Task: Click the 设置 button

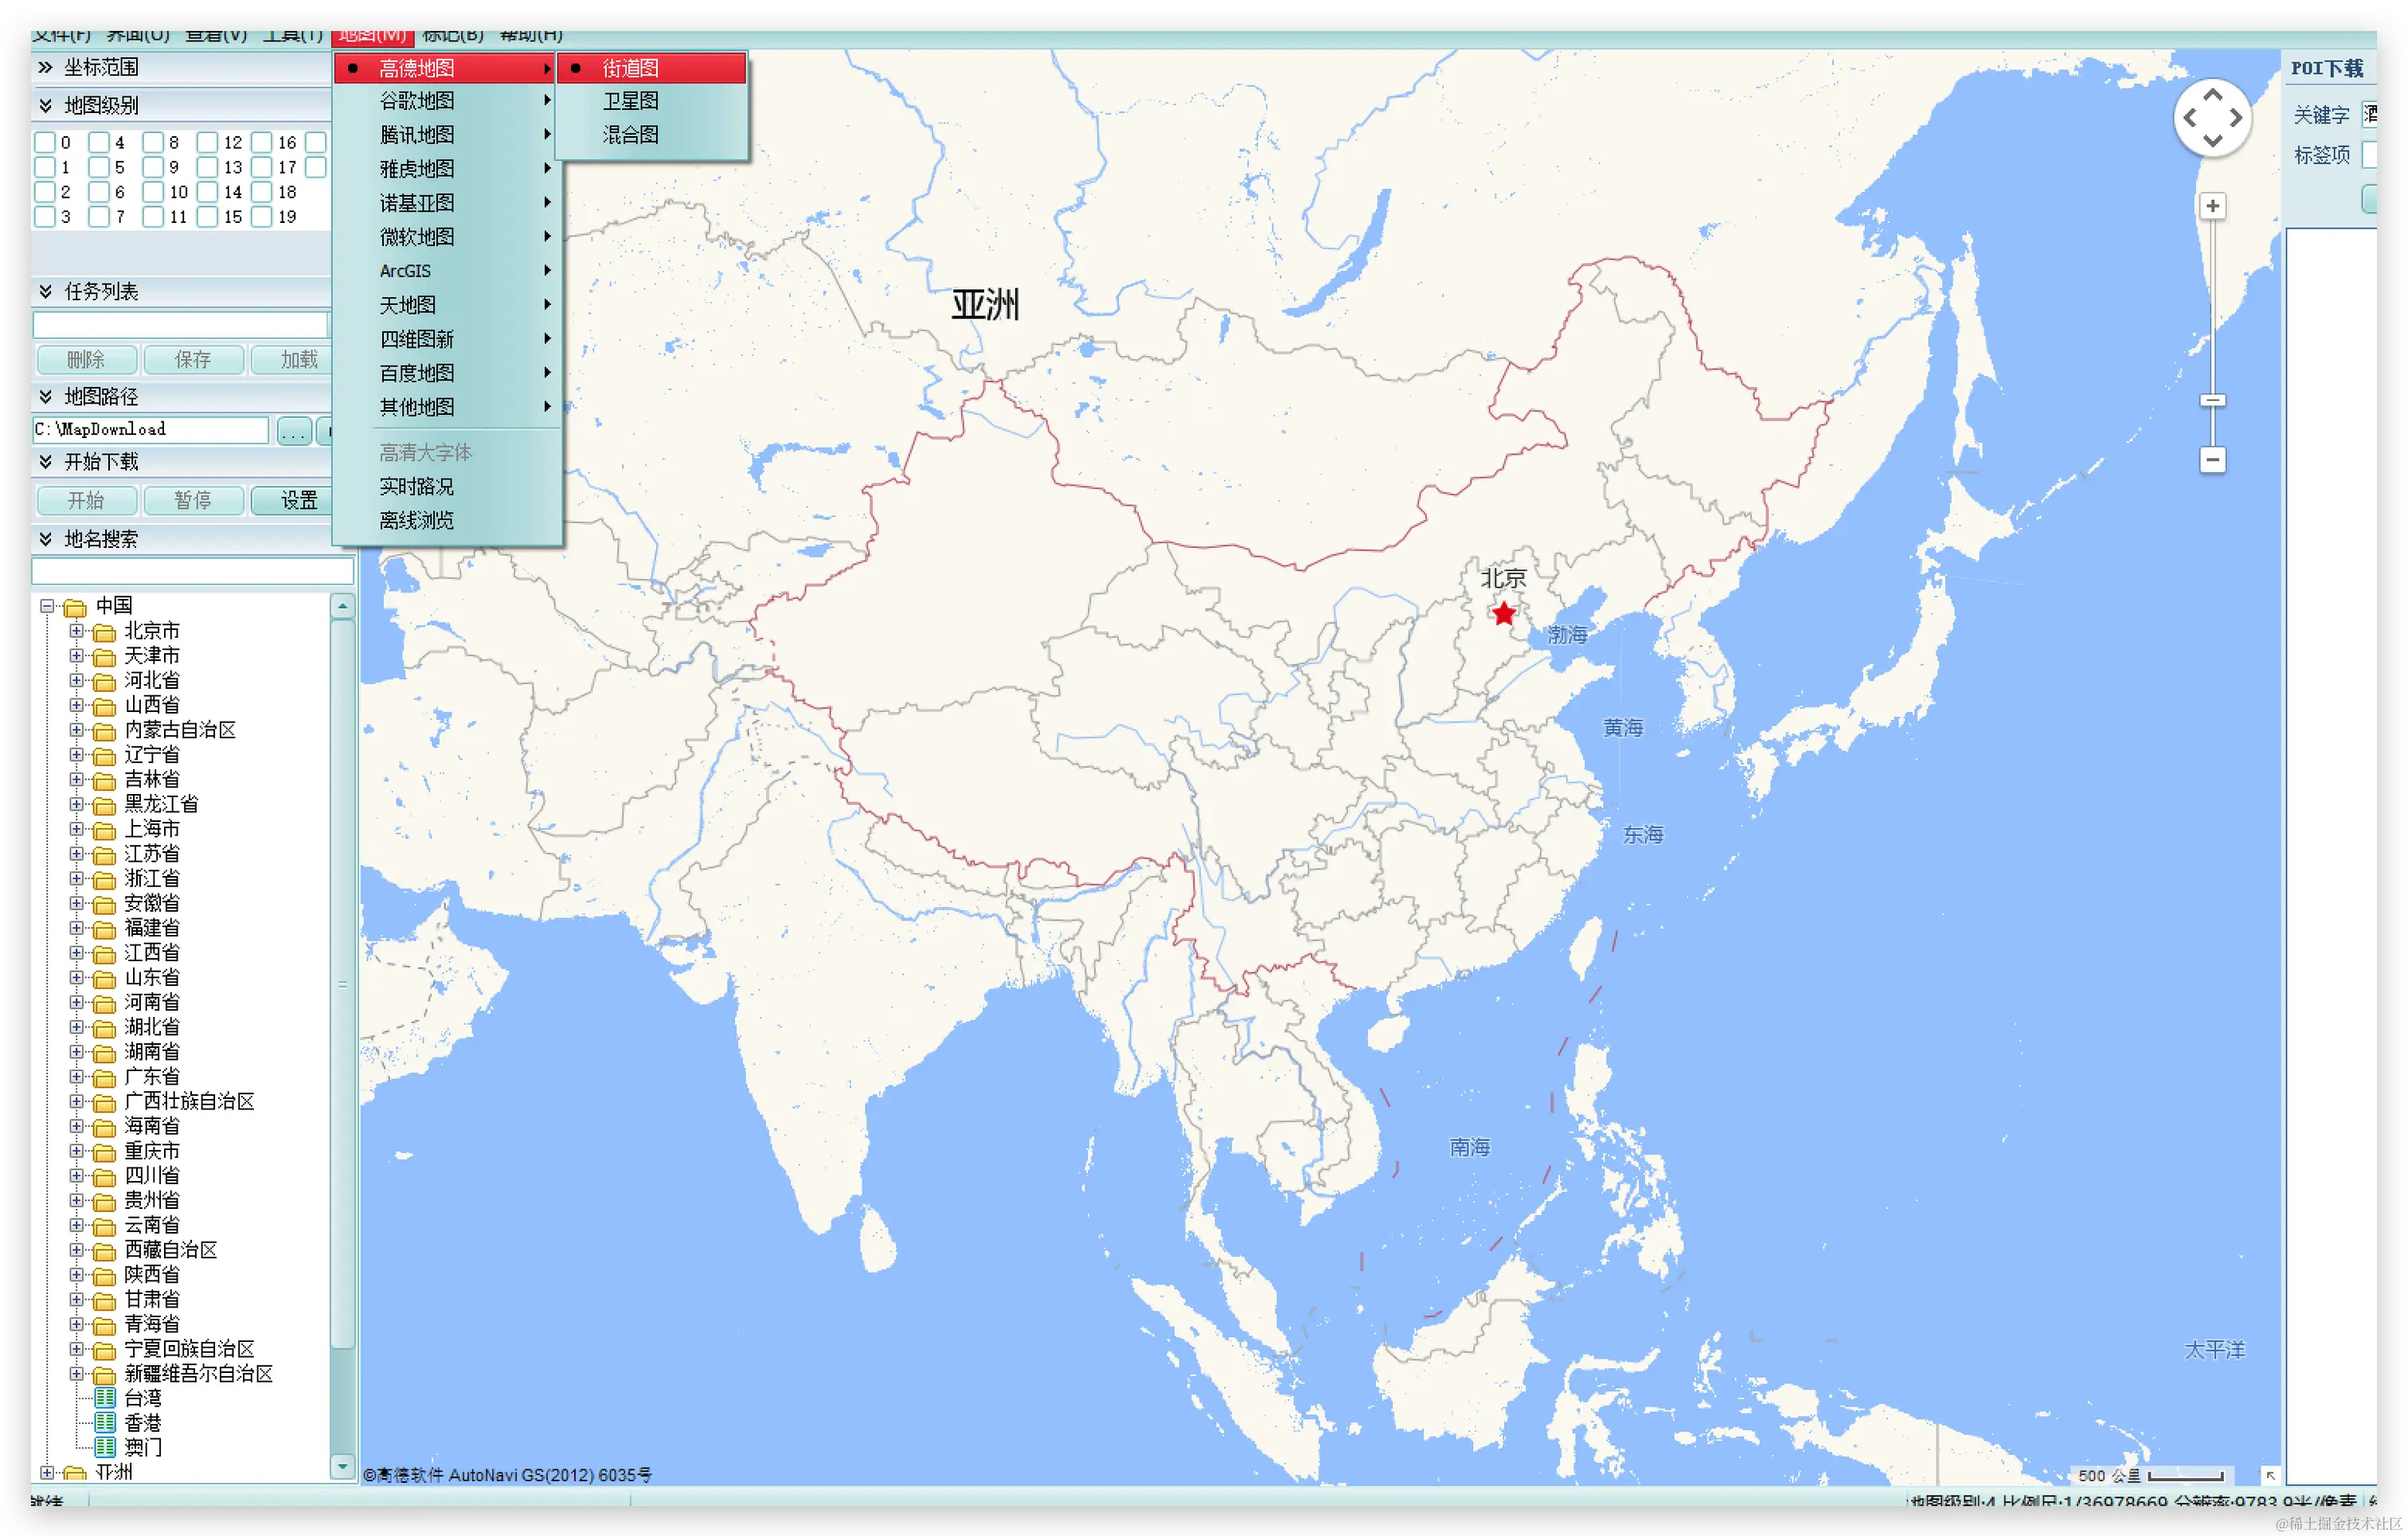Action: [x=298, y=500]
